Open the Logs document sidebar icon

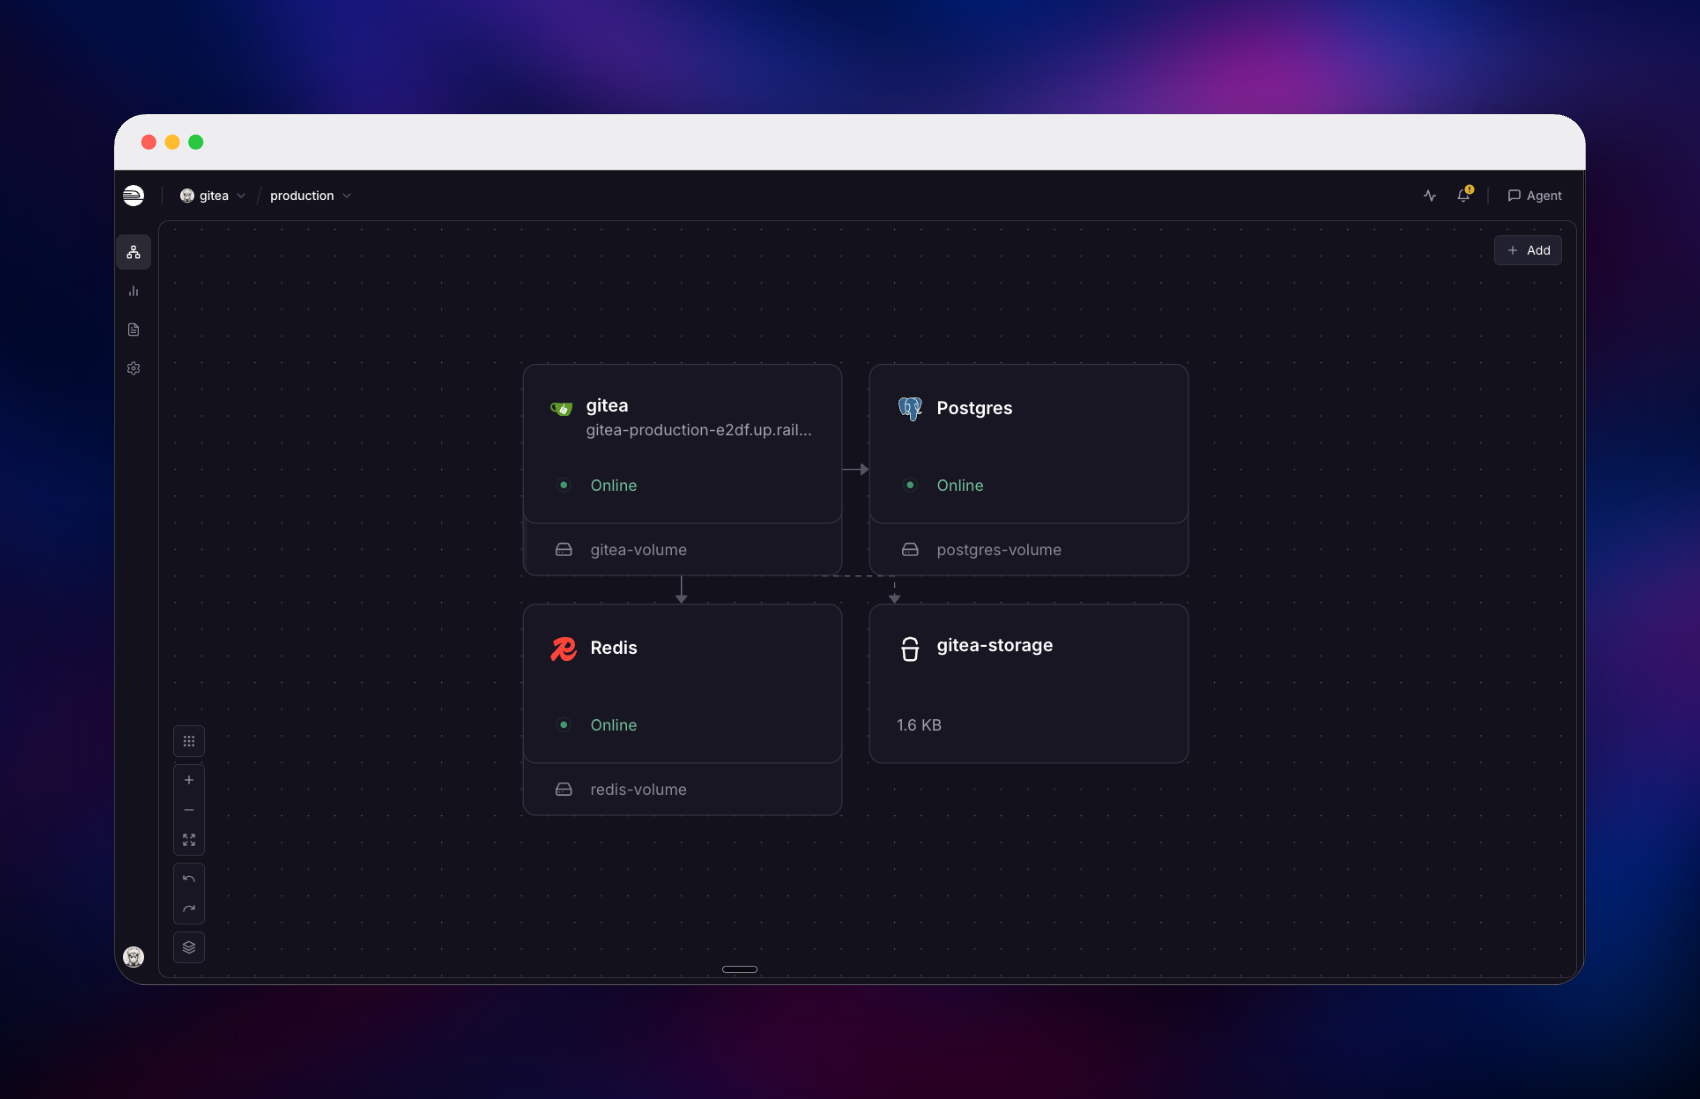click(133, 330)
